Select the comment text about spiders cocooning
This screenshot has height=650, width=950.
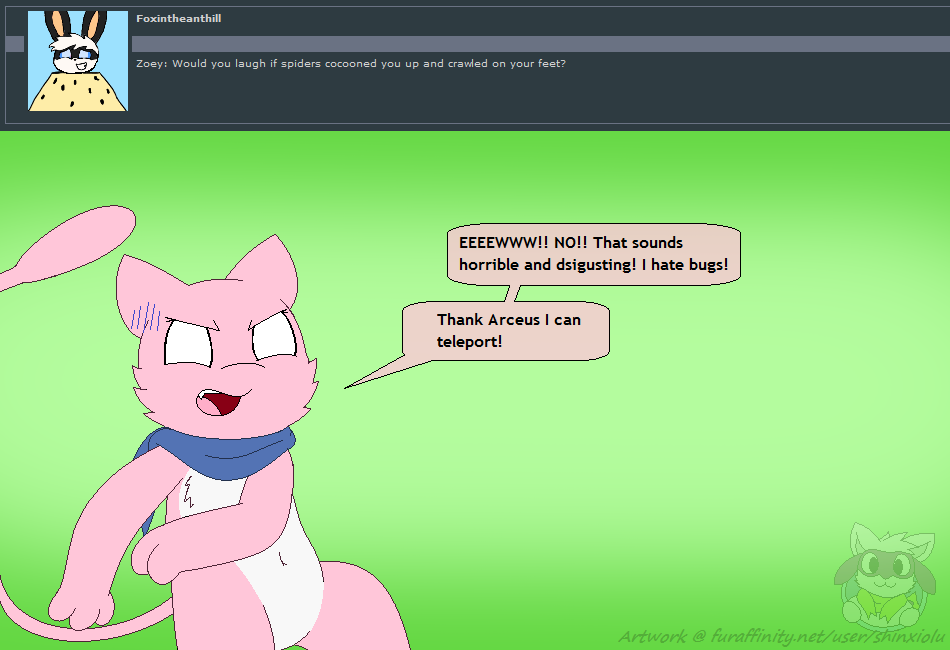coord(351,64)
